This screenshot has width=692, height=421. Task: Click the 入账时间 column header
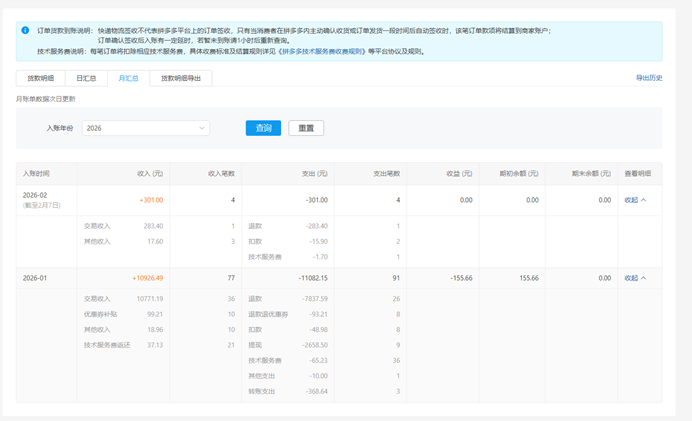(x=36, y=174)
